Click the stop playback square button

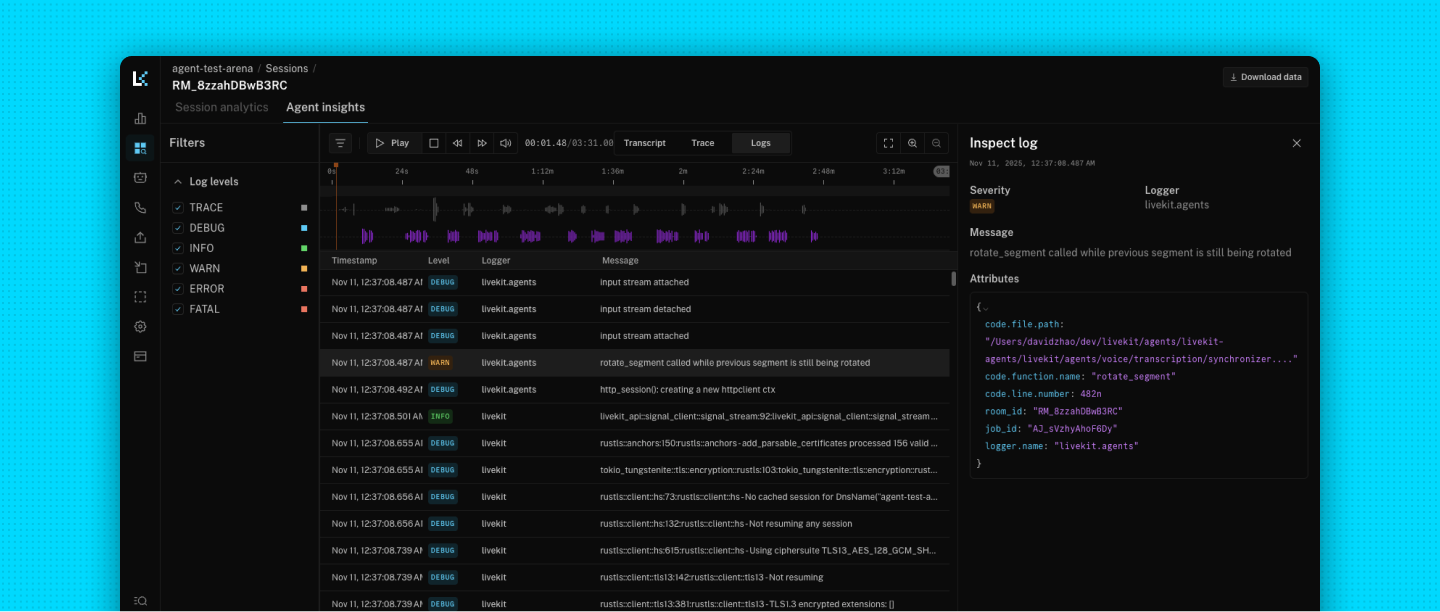coord(434,143)
